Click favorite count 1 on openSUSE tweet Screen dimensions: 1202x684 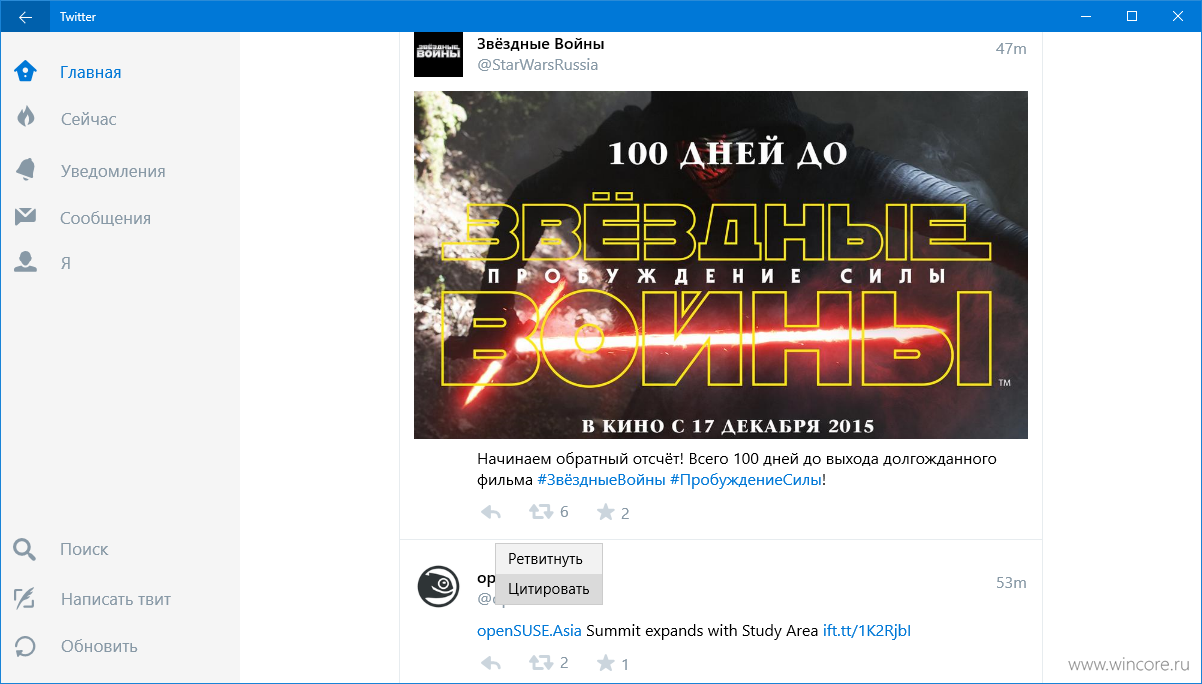tap(625, 665)
